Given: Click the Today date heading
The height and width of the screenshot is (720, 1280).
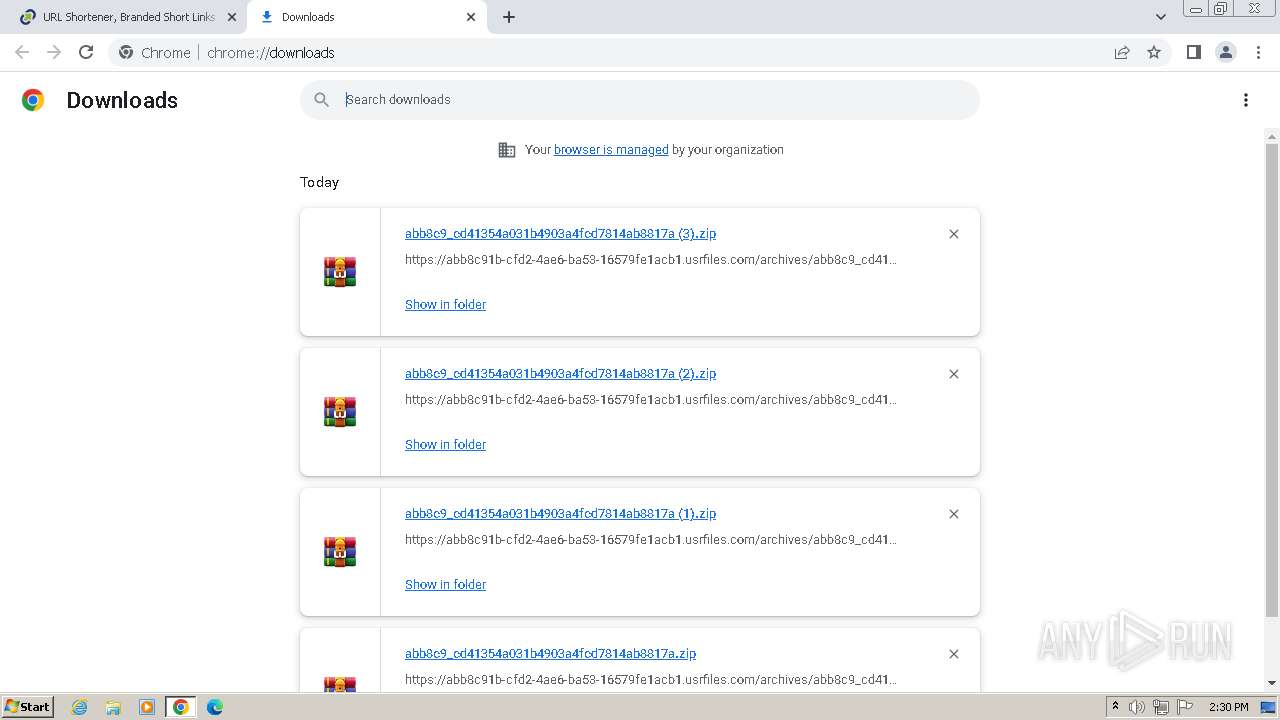Looking at the screenshot, I should (319, 182).
